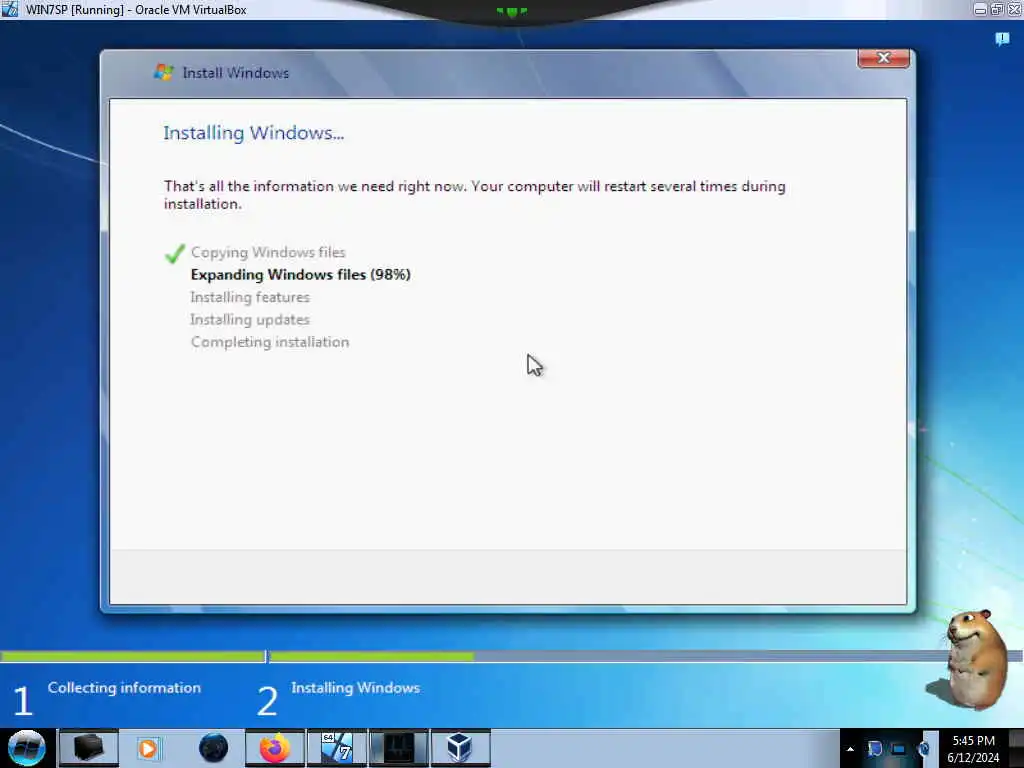Click the volume tray icon
Viewport: 1024px width, 768px height.
pyautogui.click(x=923, y=749)
